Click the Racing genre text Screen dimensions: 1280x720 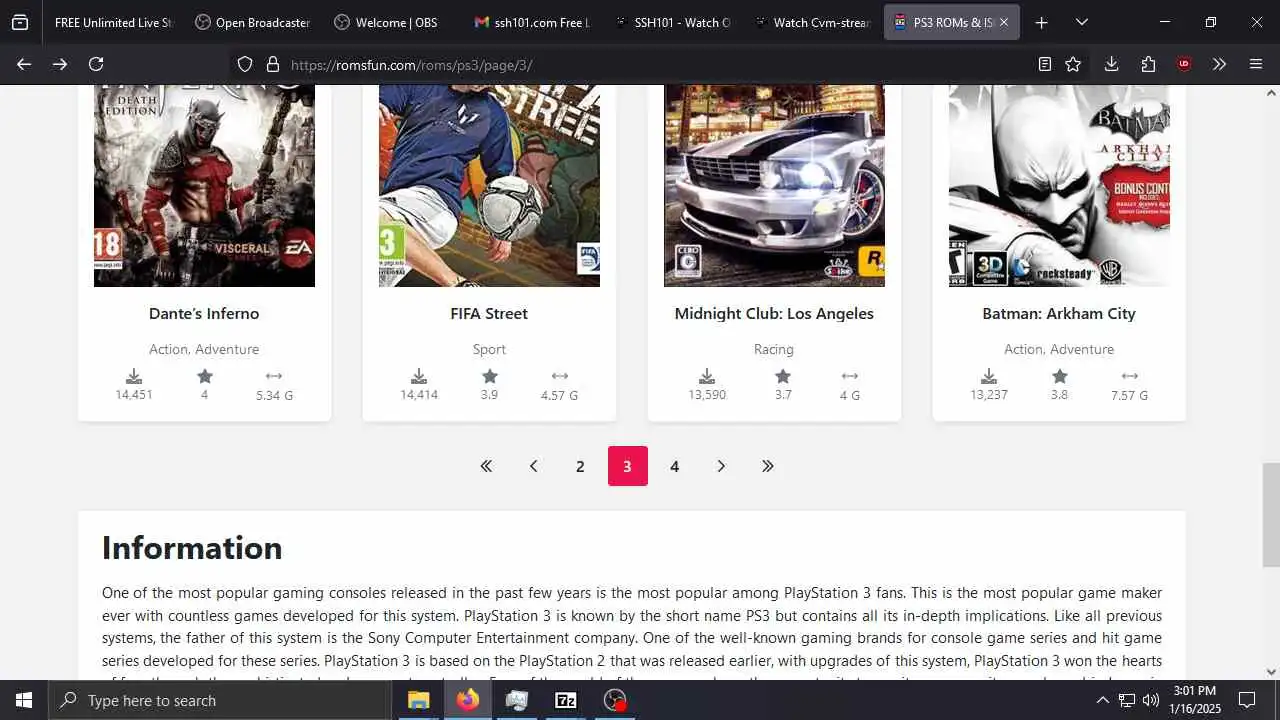pos(774,349)
